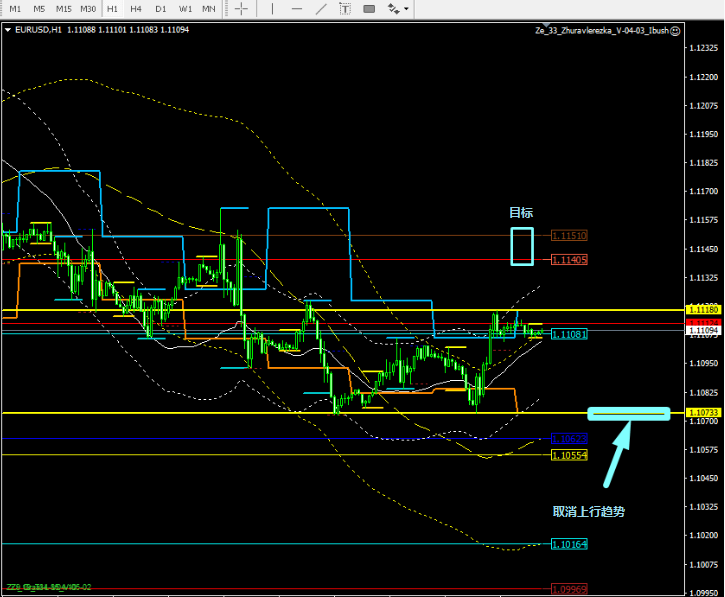Toggle the M1 timeframe
Viewport: 725px width, 597px height.
click(15, 9)
